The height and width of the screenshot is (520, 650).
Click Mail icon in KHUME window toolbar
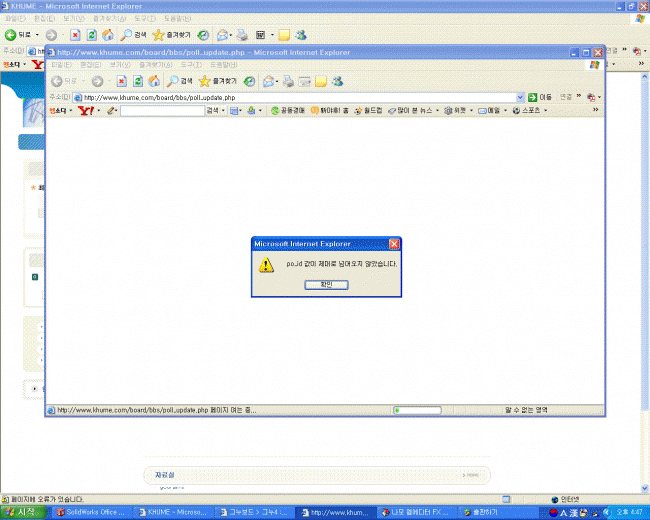tap(223, 35)
